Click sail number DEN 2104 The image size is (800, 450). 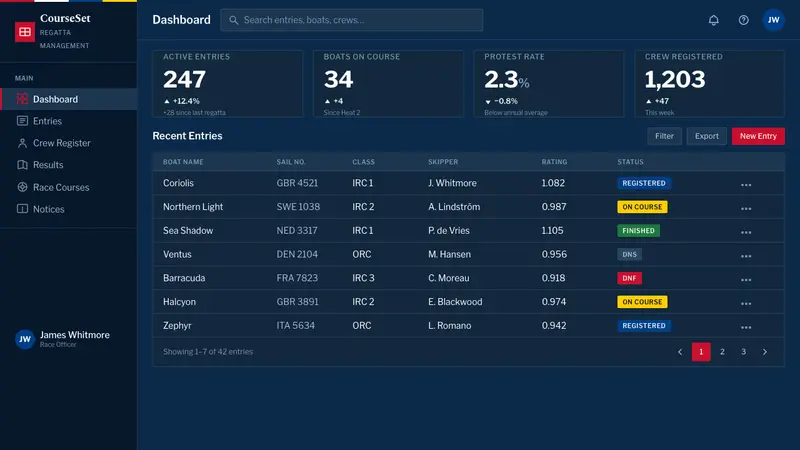(x=297, y=254)
